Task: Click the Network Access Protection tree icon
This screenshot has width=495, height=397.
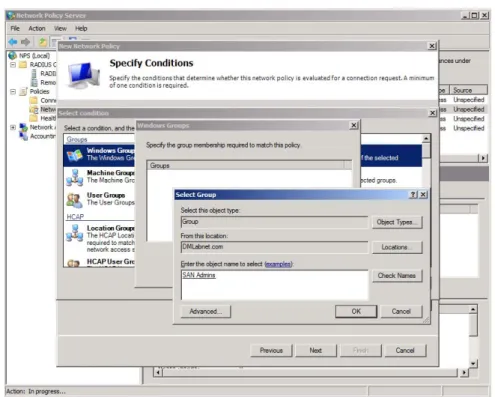Action: tap(23, 127)
